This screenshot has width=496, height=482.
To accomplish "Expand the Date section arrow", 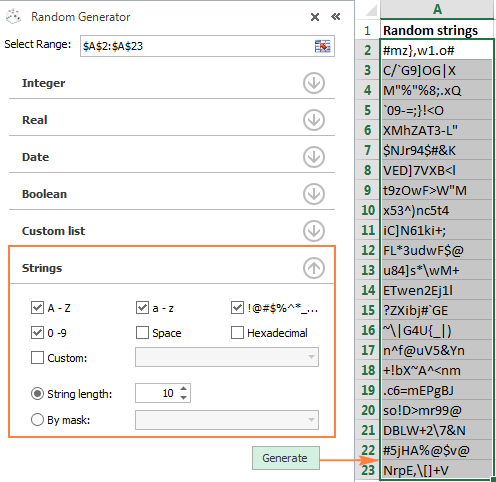I will (x=314, y=157).
